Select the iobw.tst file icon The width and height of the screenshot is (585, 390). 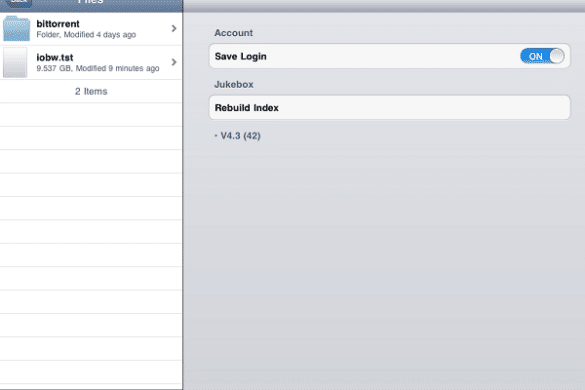point(15,62)
